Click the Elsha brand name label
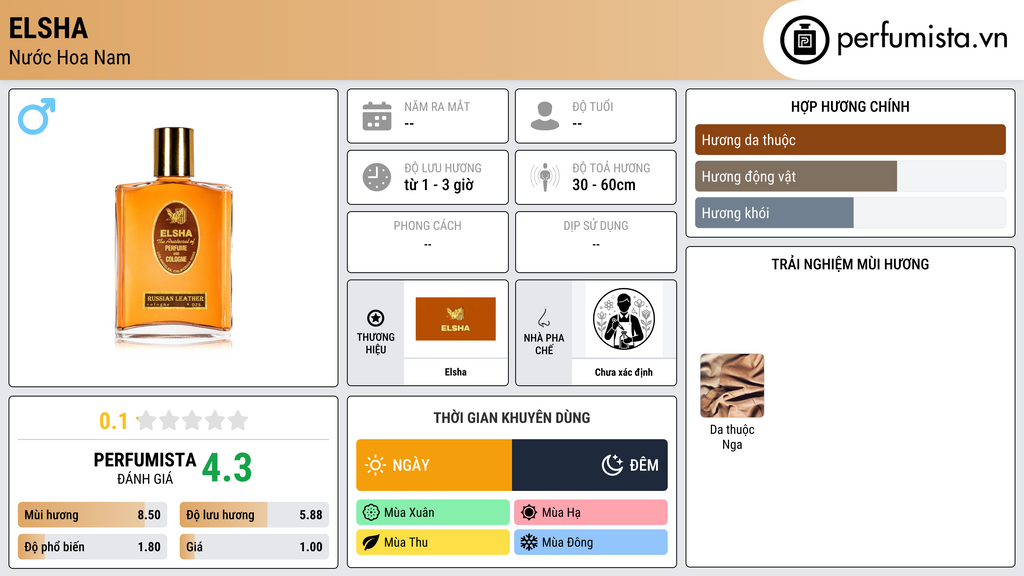Screen dimensions: 1024x576 point(456,372)
